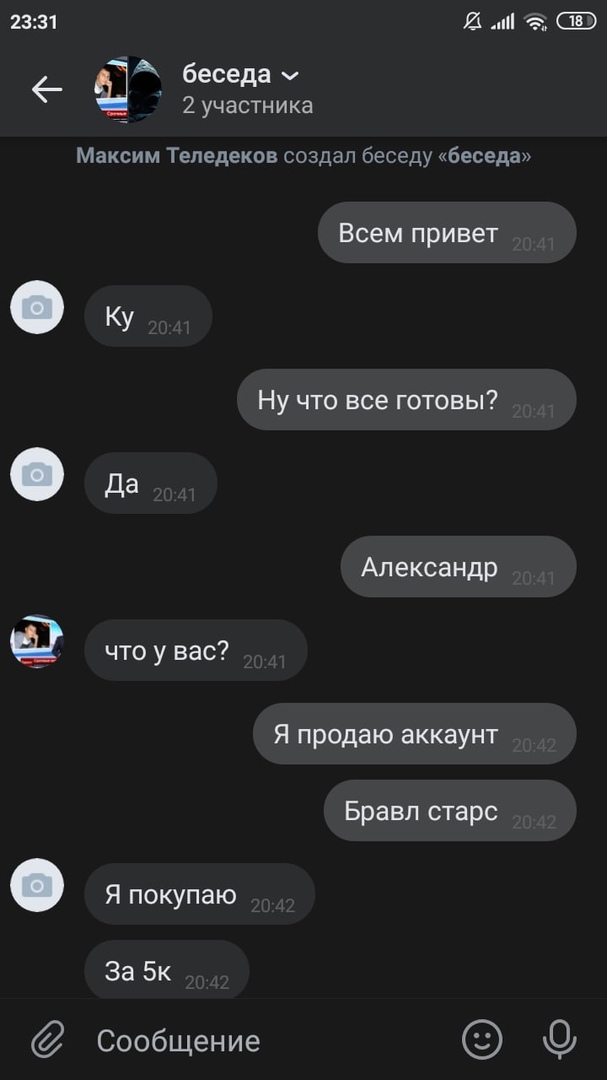
Task: Tap the microphone voice message icon
Action: pos(559,1039)
